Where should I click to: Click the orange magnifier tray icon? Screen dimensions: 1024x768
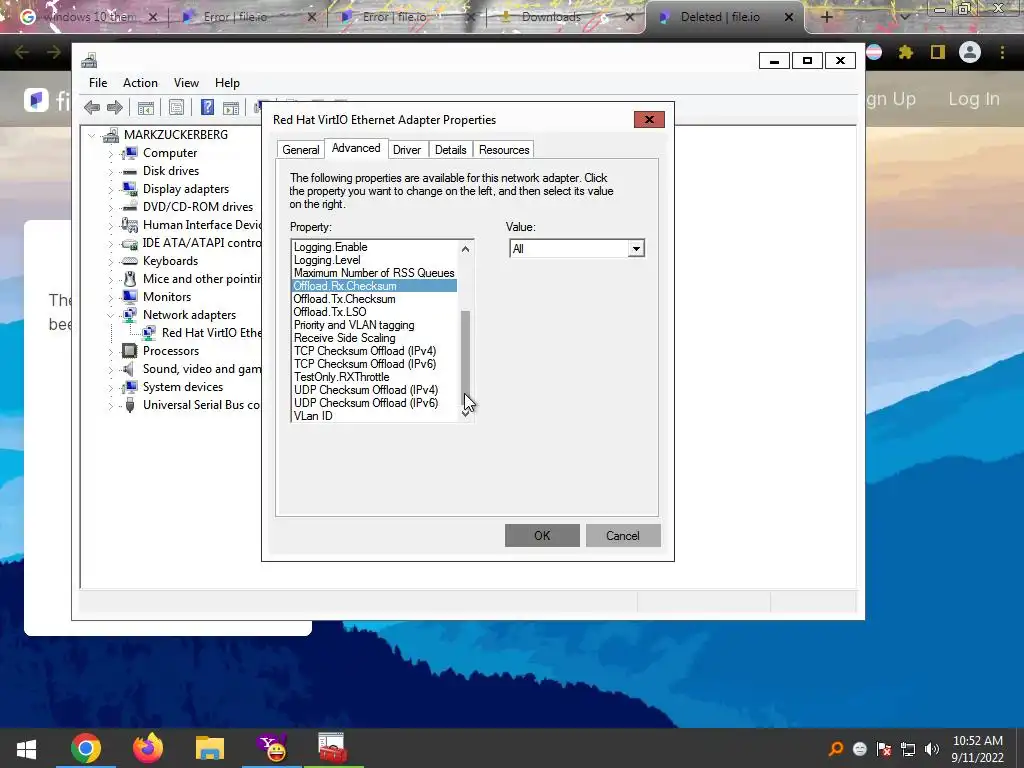click(x=836, y=749)
